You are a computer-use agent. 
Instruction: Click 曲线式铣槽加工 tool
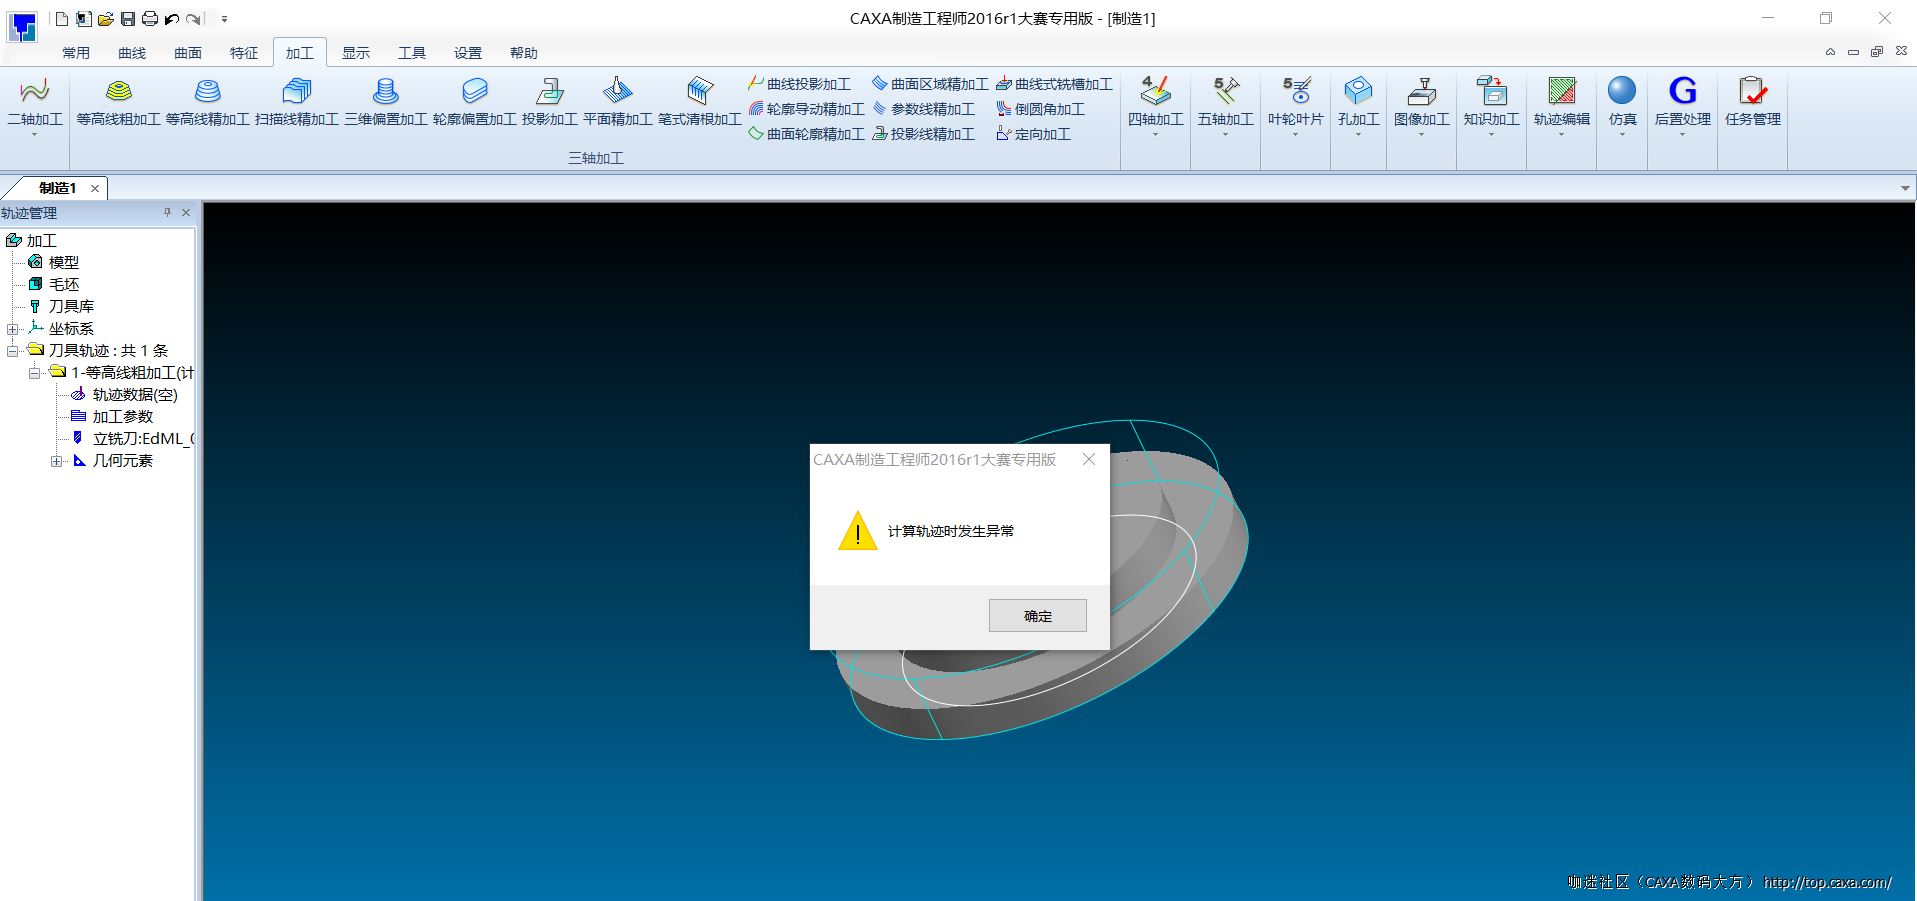(1054, 84)
